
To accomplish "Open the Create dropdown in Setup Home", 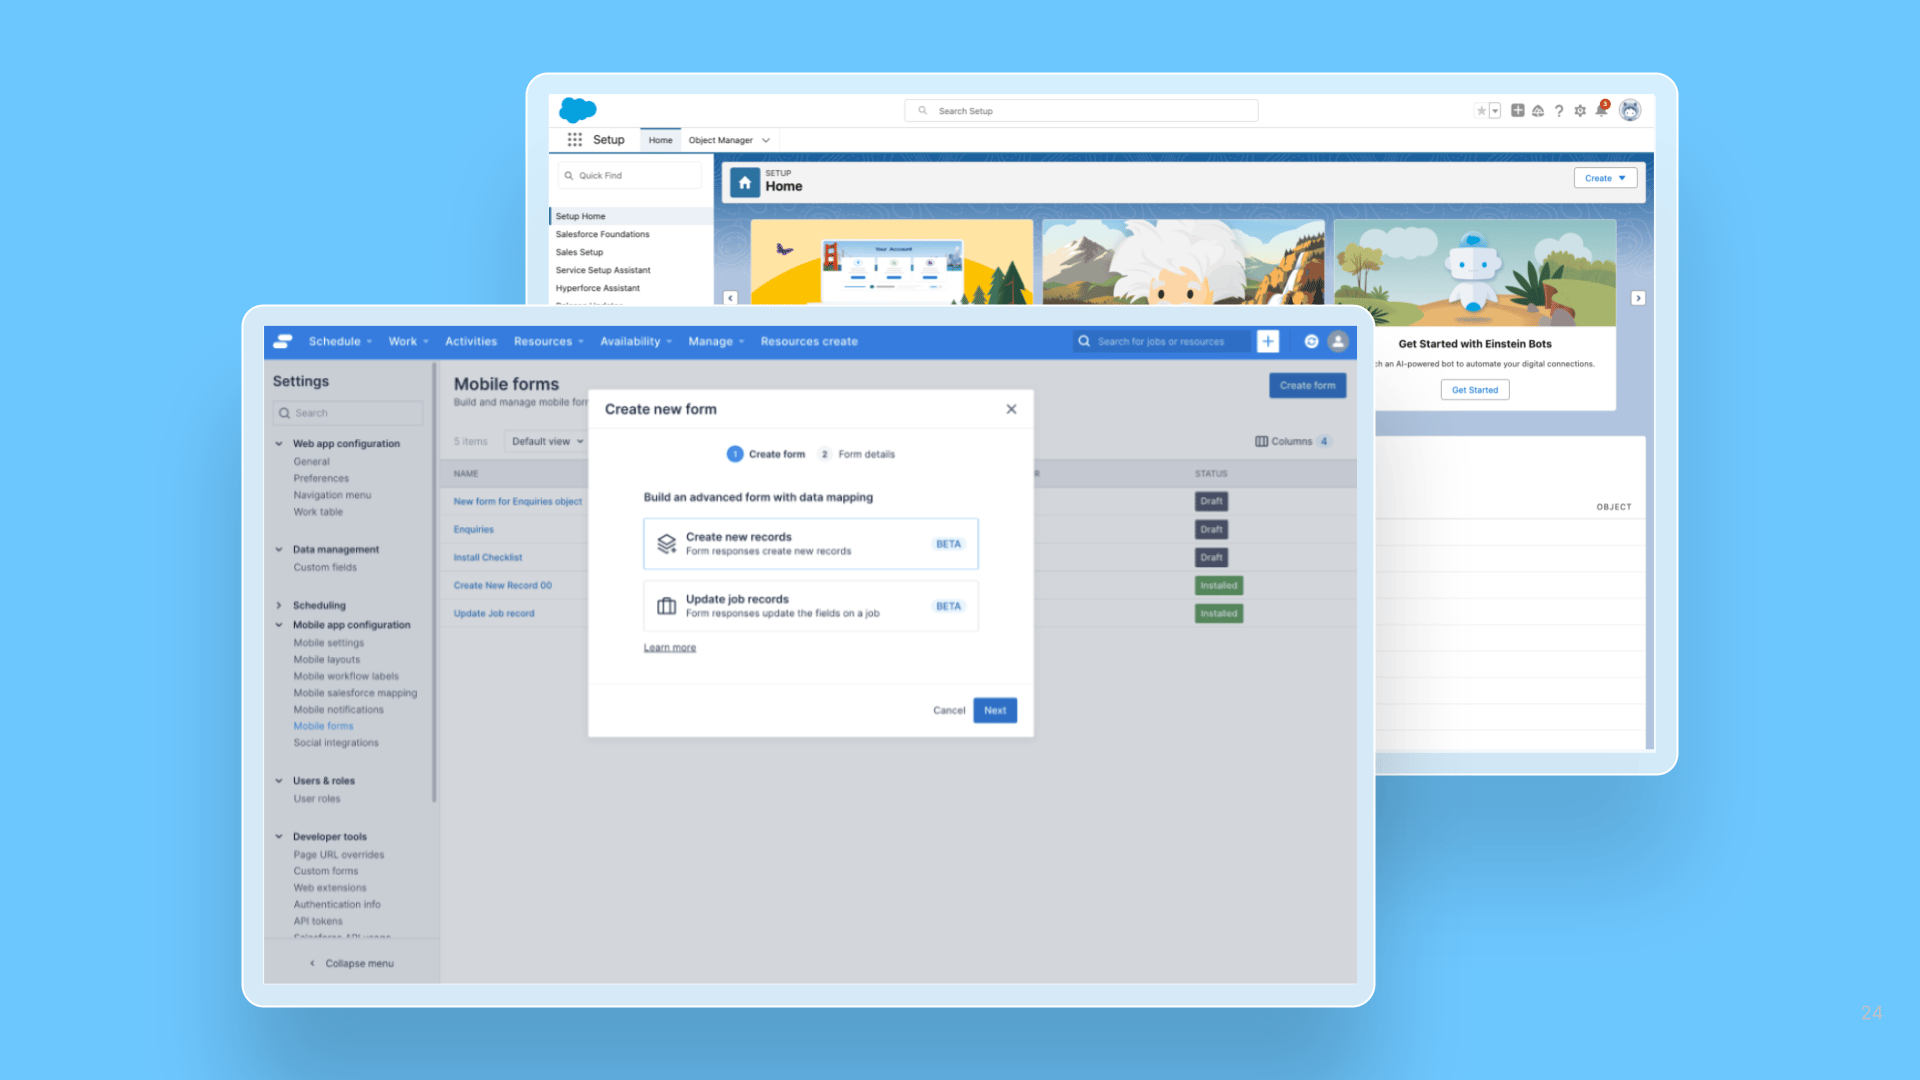I will point(1605,178).
